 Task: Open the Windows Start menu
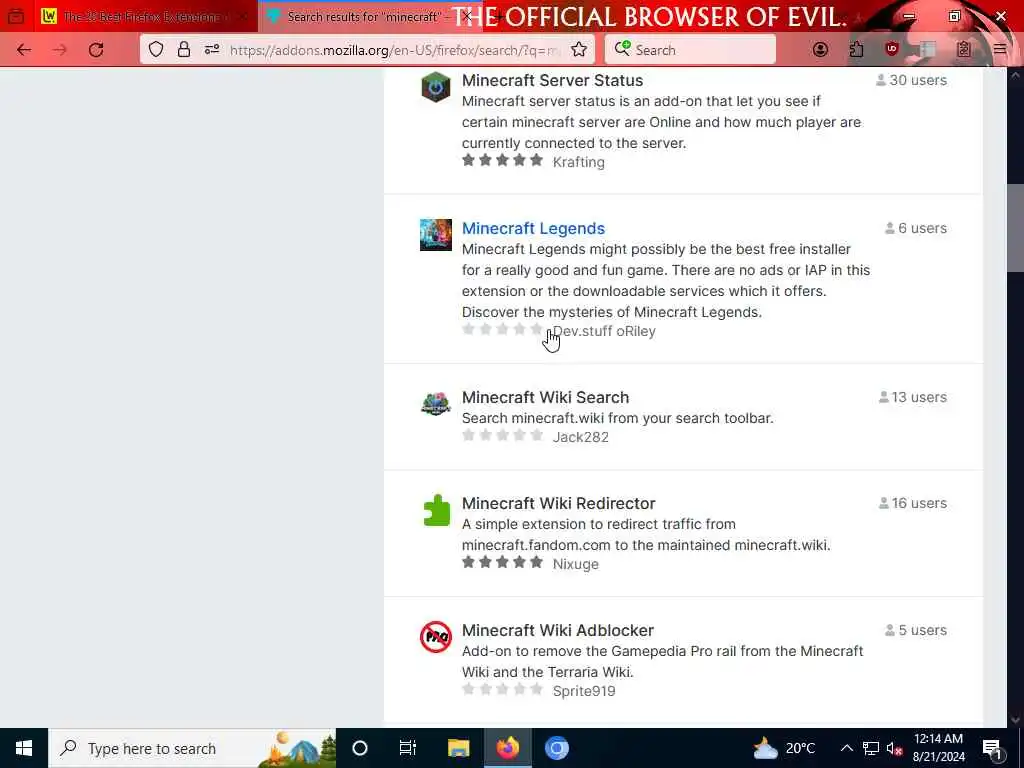24,748
